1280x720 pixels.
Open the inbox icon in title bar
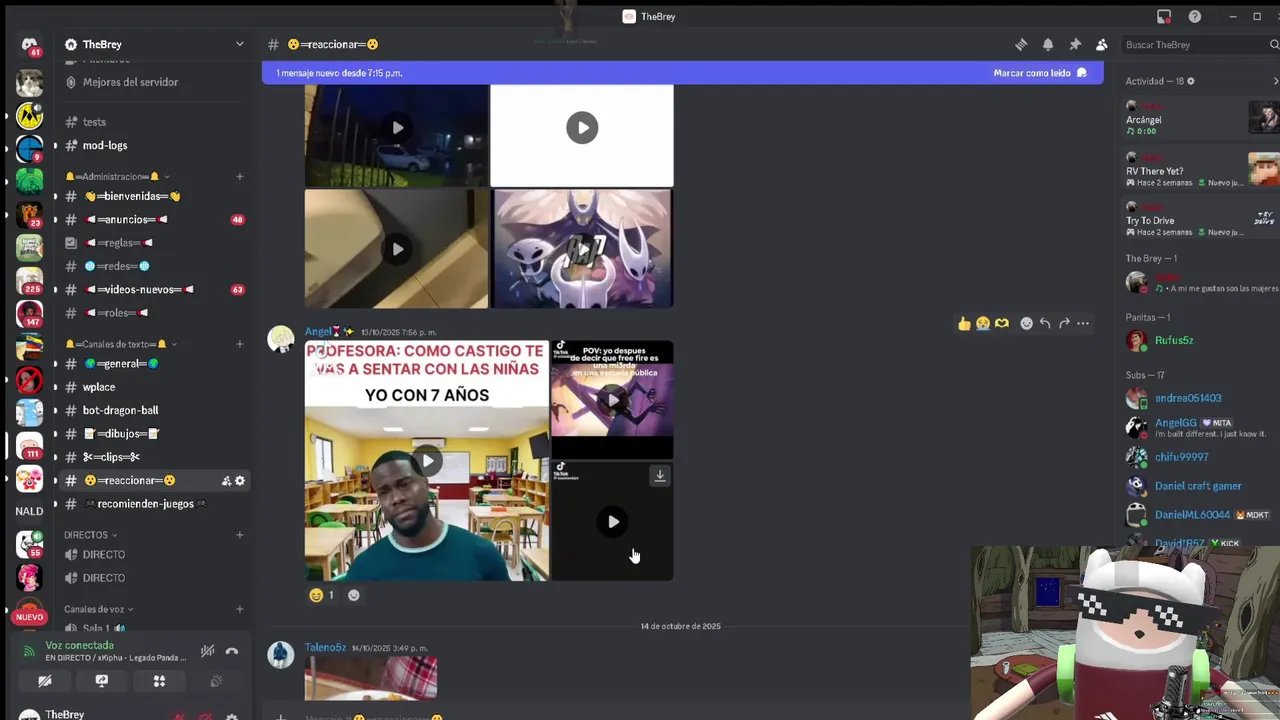tap(1164, 16)
